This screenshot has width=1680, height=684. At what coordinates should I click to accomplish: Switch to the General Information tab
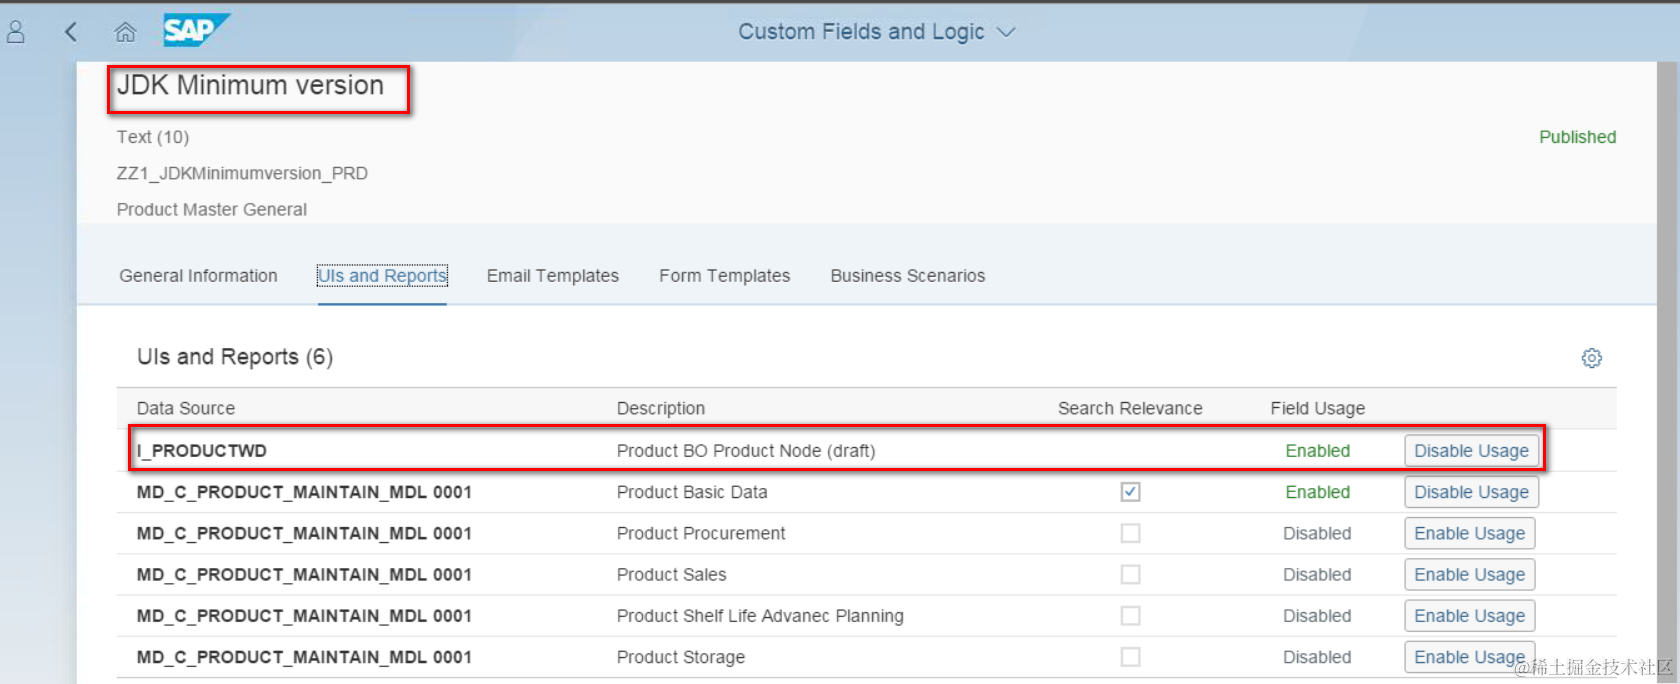198,276
